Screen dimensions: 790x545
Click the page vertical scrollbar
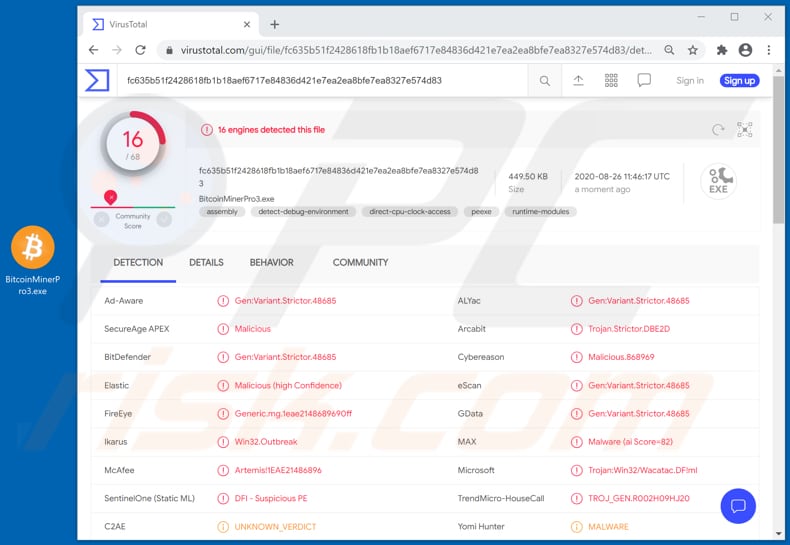tap(779, 150)
